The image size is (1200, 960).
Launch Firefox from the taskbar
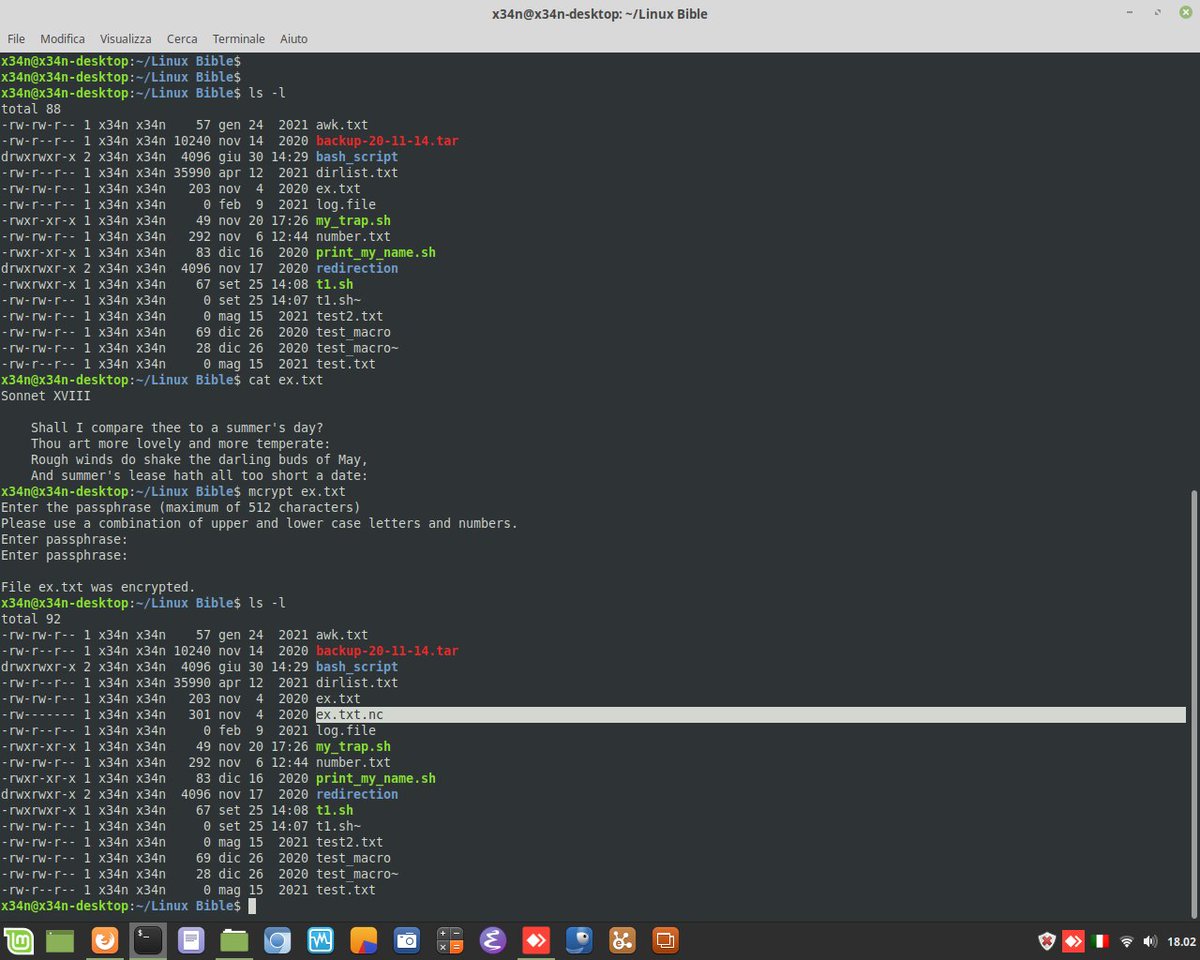[x=105, y=940]
